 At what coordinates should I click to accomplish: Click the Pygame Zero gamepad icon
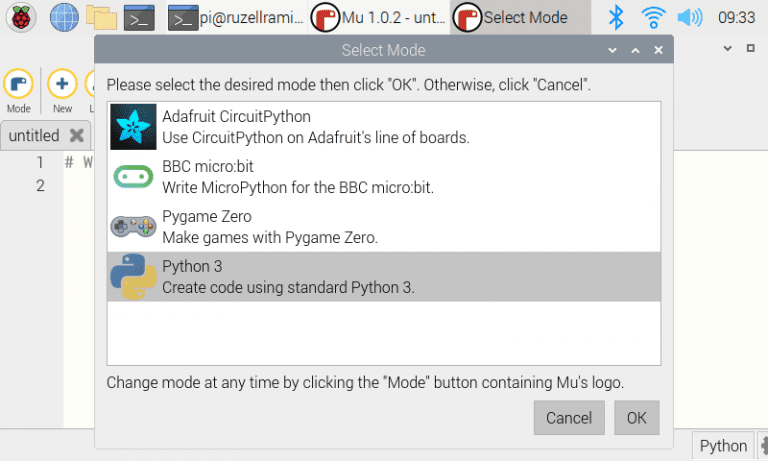click(x=133, y=227)
